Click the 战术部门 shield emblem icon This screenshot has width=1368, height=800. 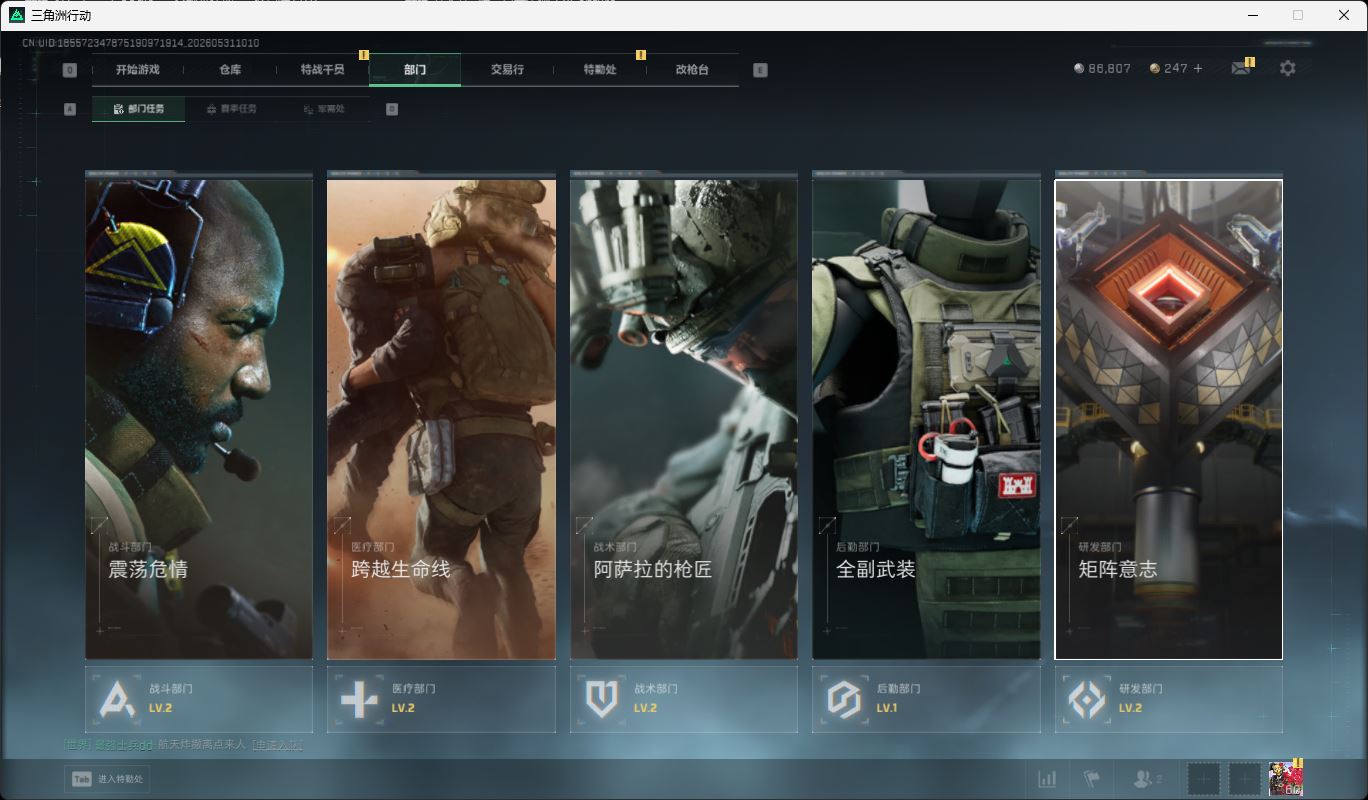click(x=602, y=699)
